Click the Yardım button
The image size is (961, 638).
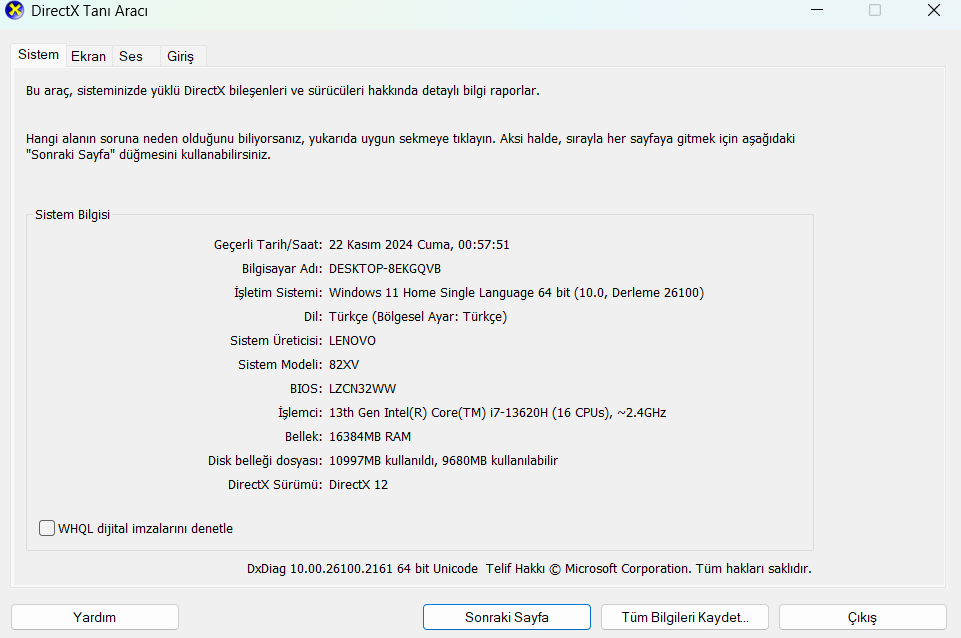coord(95,617)
